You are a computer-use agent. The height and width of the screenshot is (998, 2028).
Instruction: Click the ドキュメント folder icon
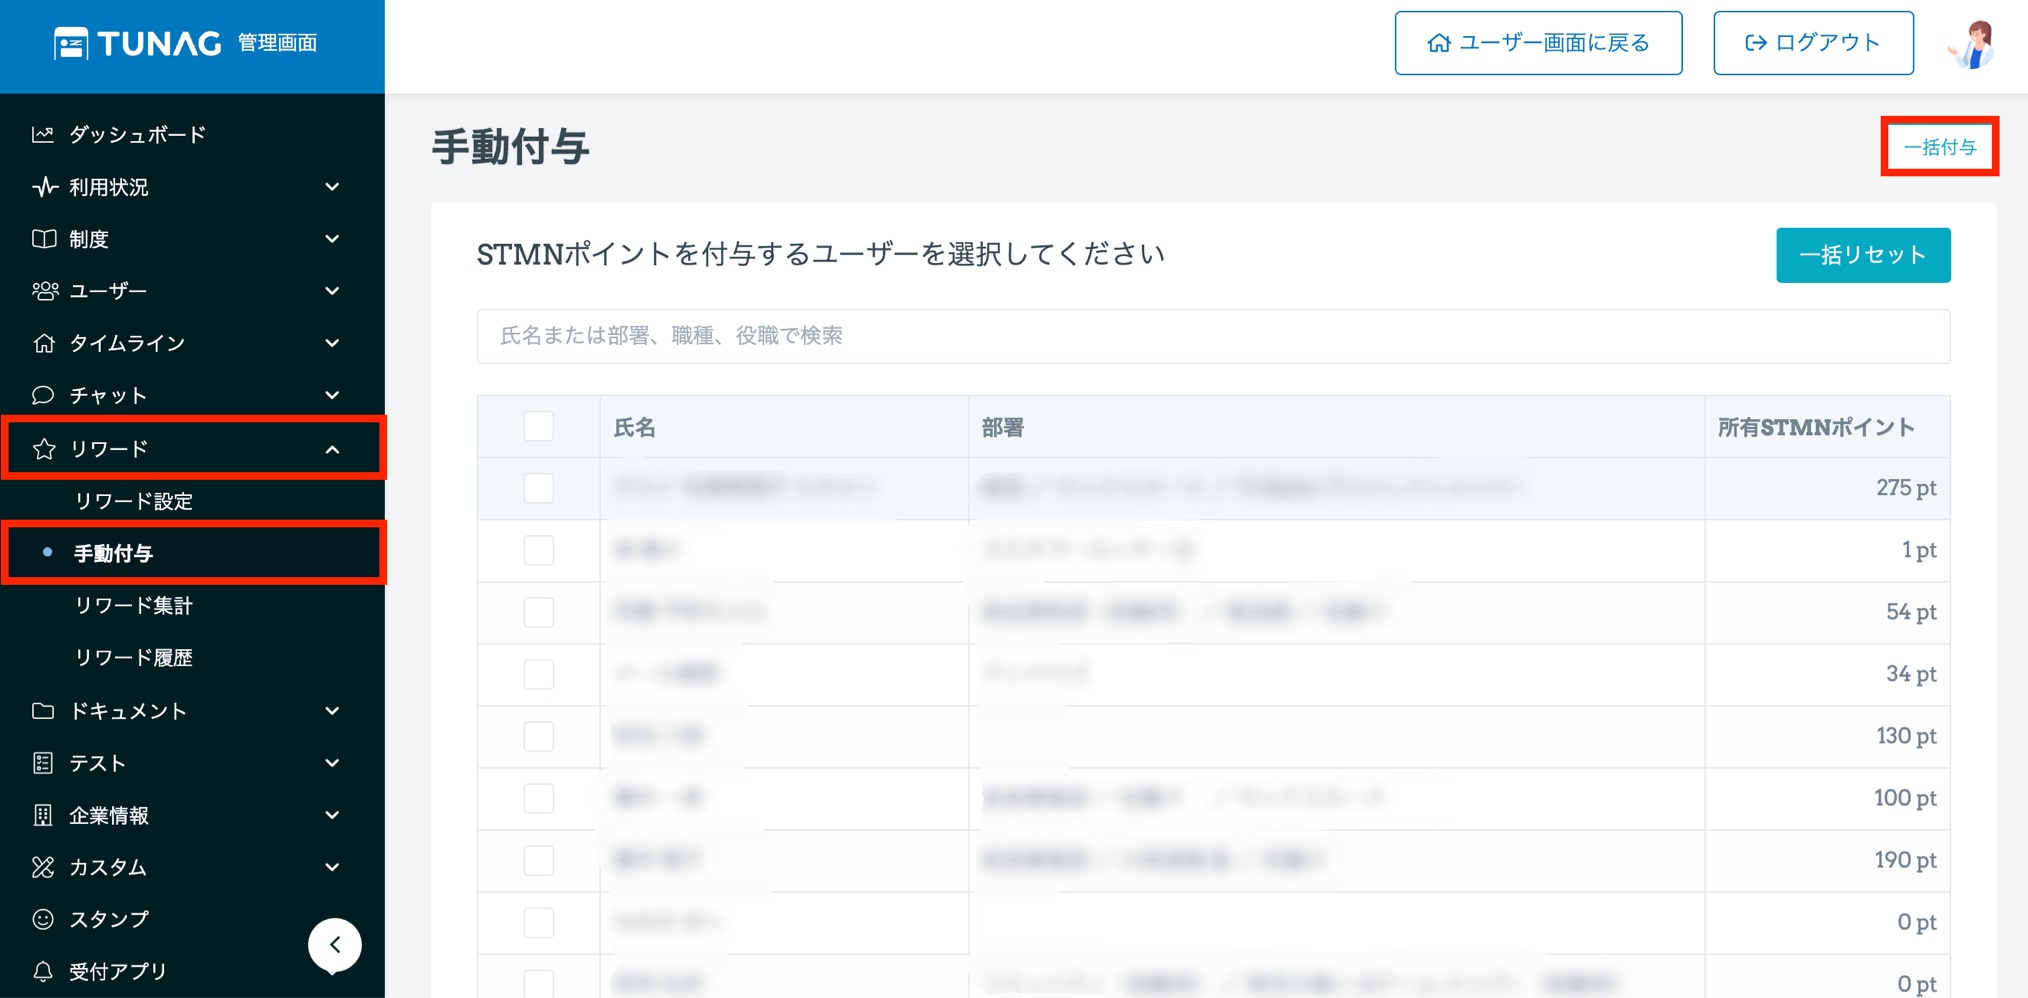pos(43,711)
